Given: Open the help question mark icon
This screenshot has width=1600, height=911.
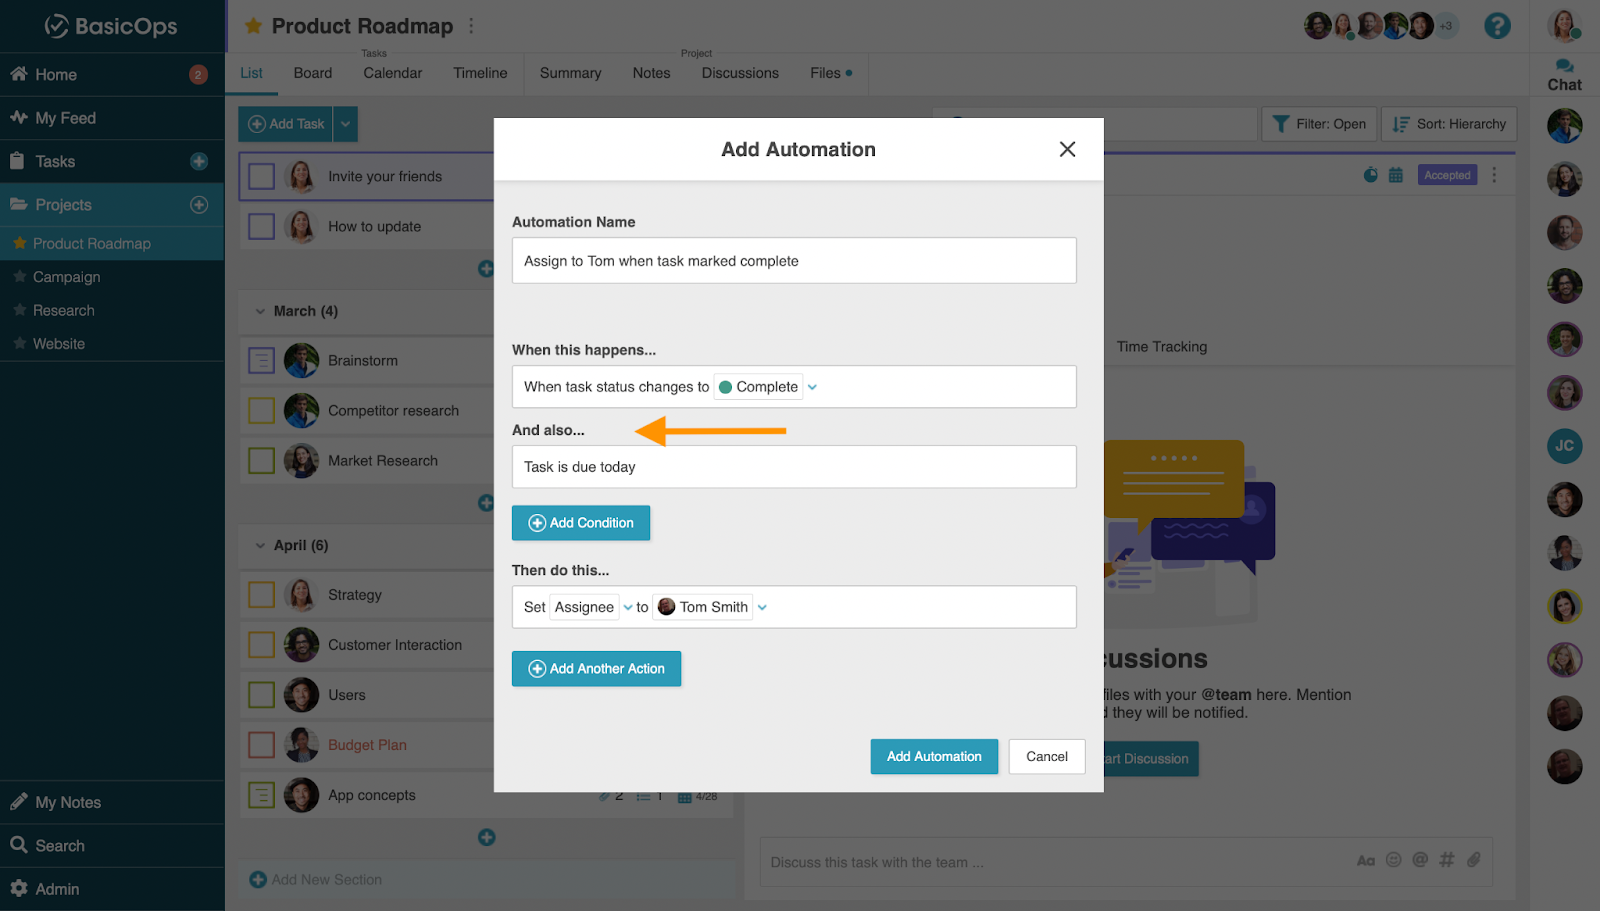Looking at the screenshot, I should click(1497, 26).
